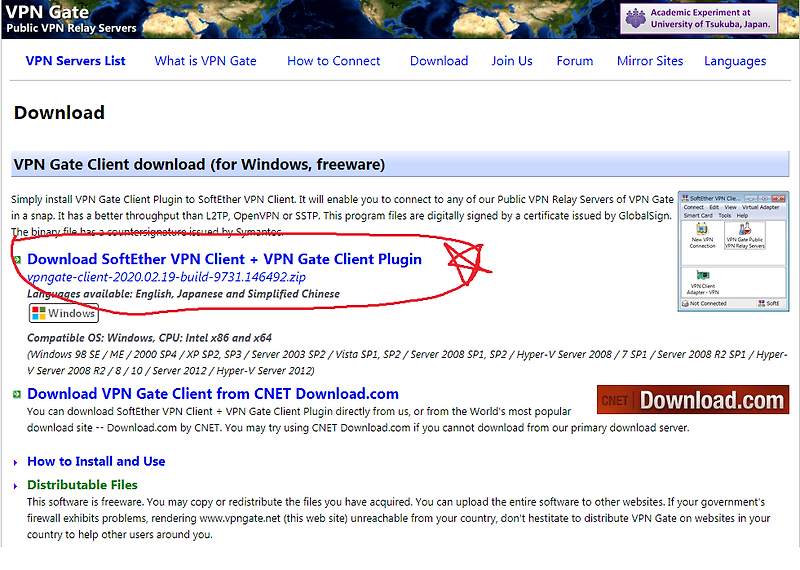Screen dimensions: 800x570
Task: Open the Join Us page
Action: [512, 61]
